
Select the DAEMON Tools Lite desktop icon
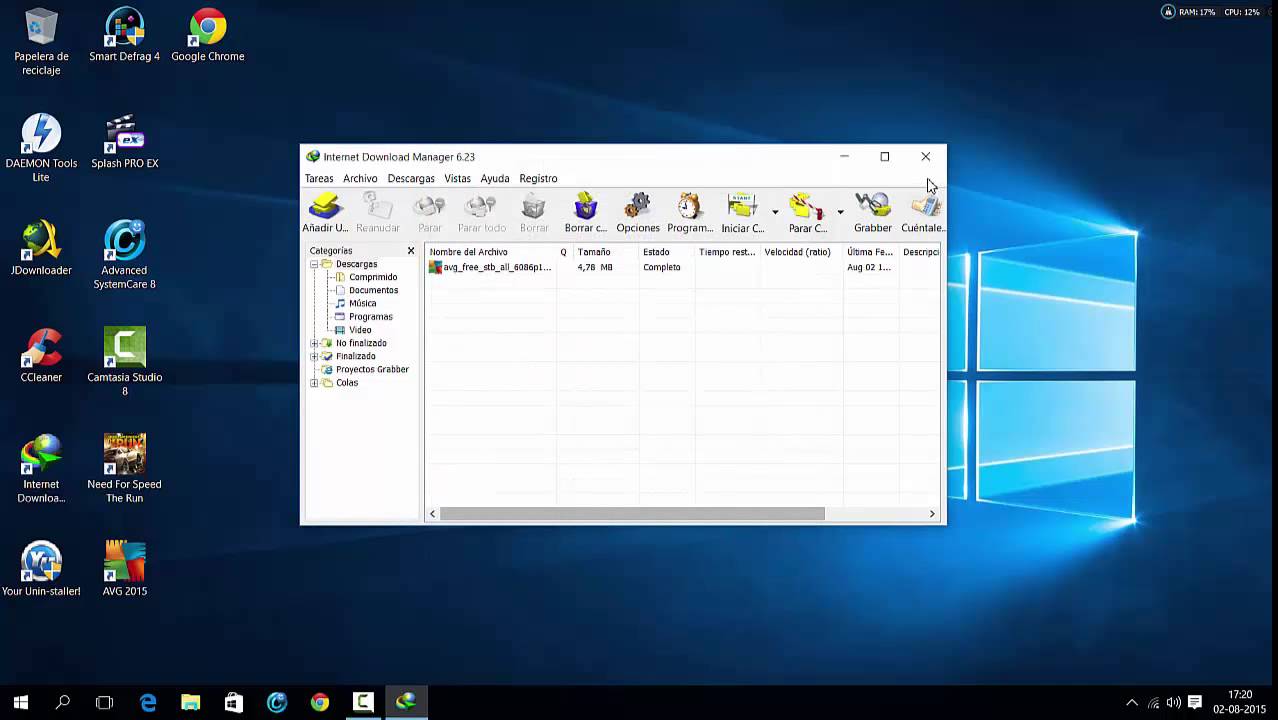pos(41,148)
